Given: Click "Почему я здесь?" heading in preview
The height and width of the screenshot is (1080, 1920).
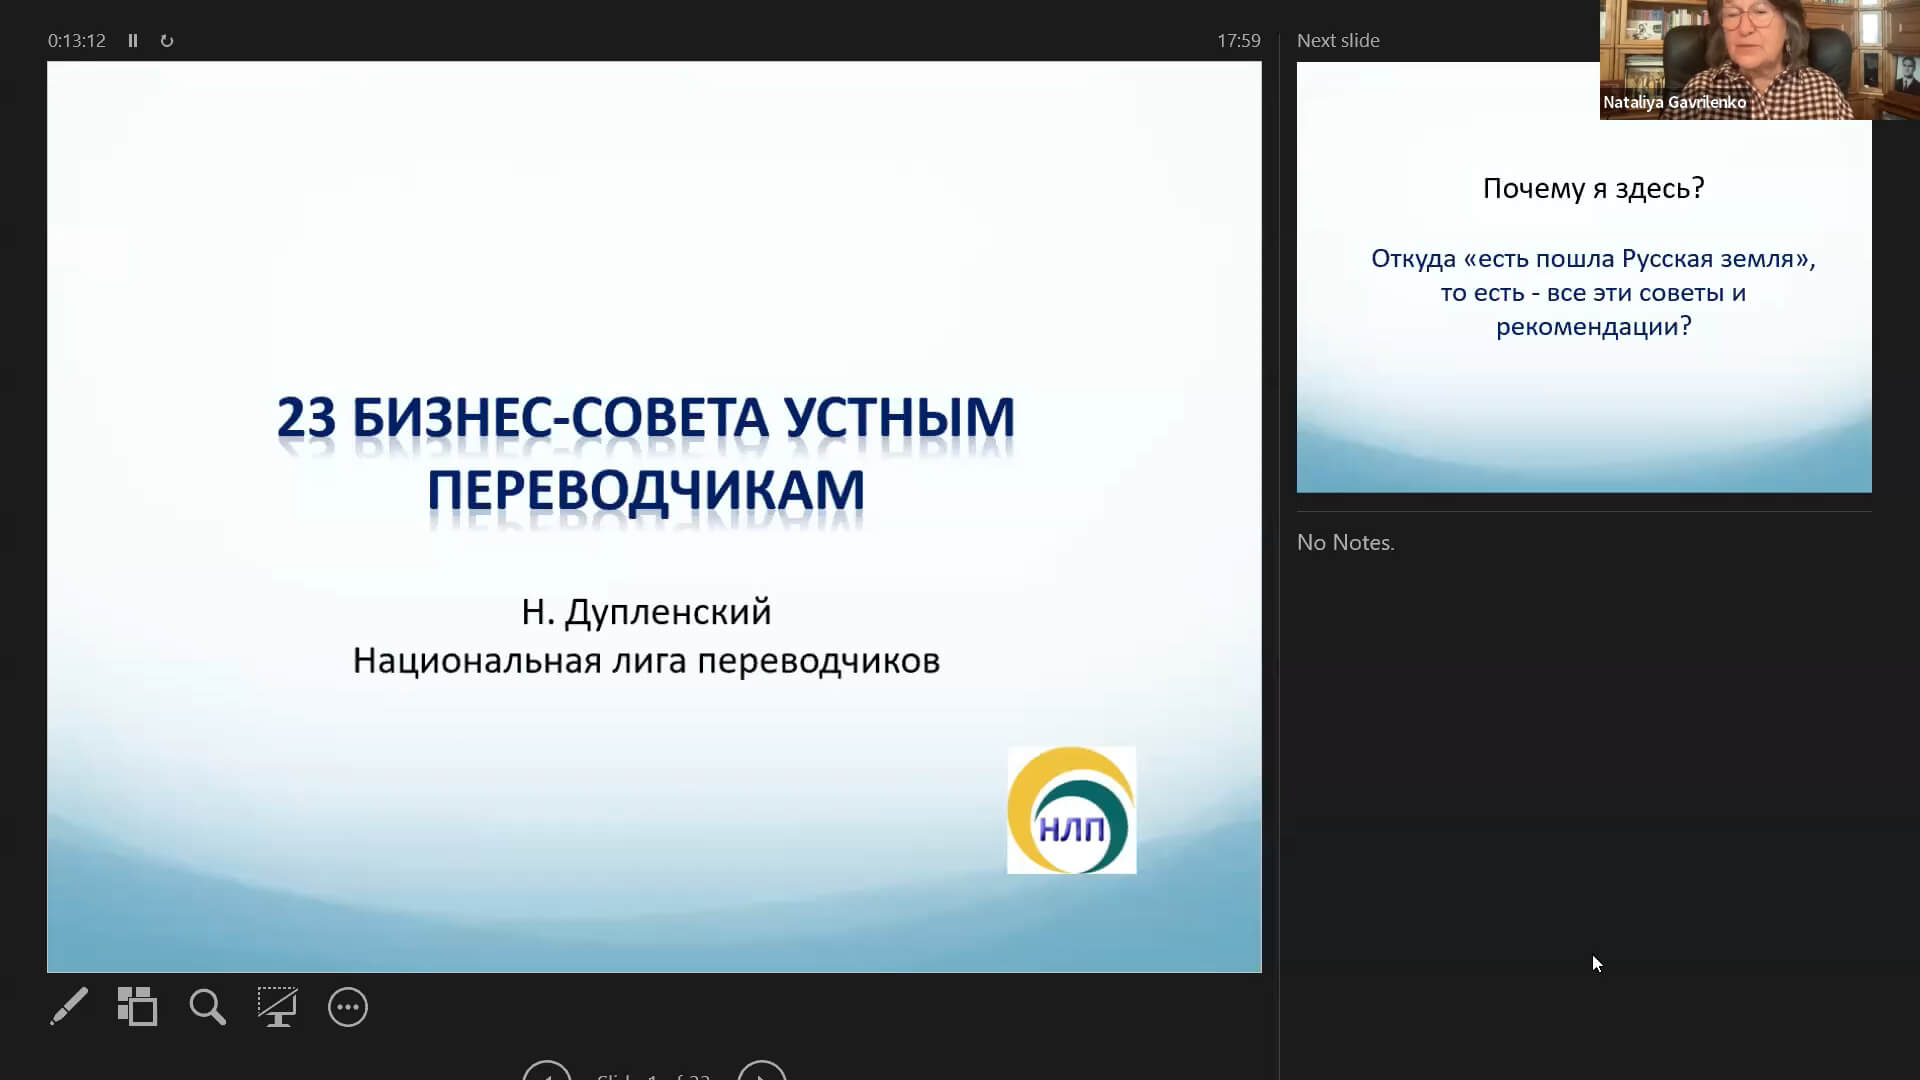Looking at the screenshot, I should pyautogui.click(x=1593, y=189).
